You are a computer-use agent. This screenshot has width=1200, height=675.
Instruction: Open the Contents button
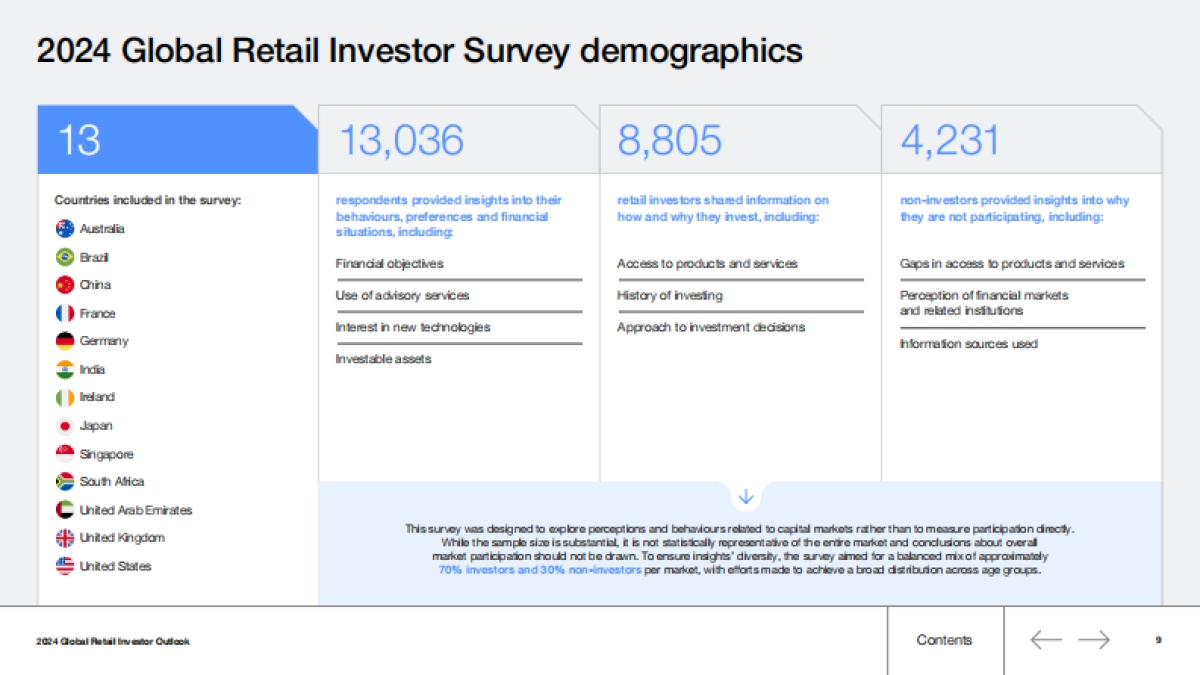coord(944,640)
